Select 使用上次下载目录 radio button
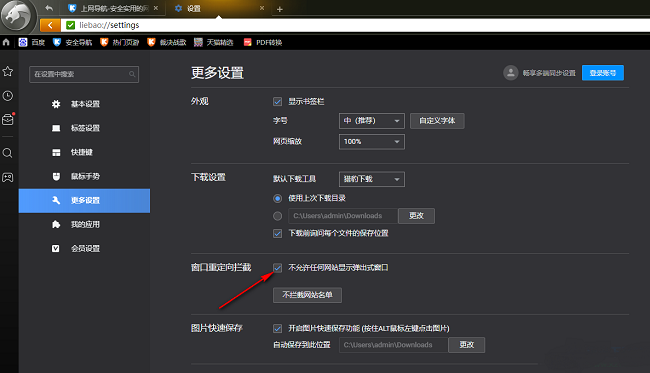This screenshot has width=650, height=373. [277, 199]
